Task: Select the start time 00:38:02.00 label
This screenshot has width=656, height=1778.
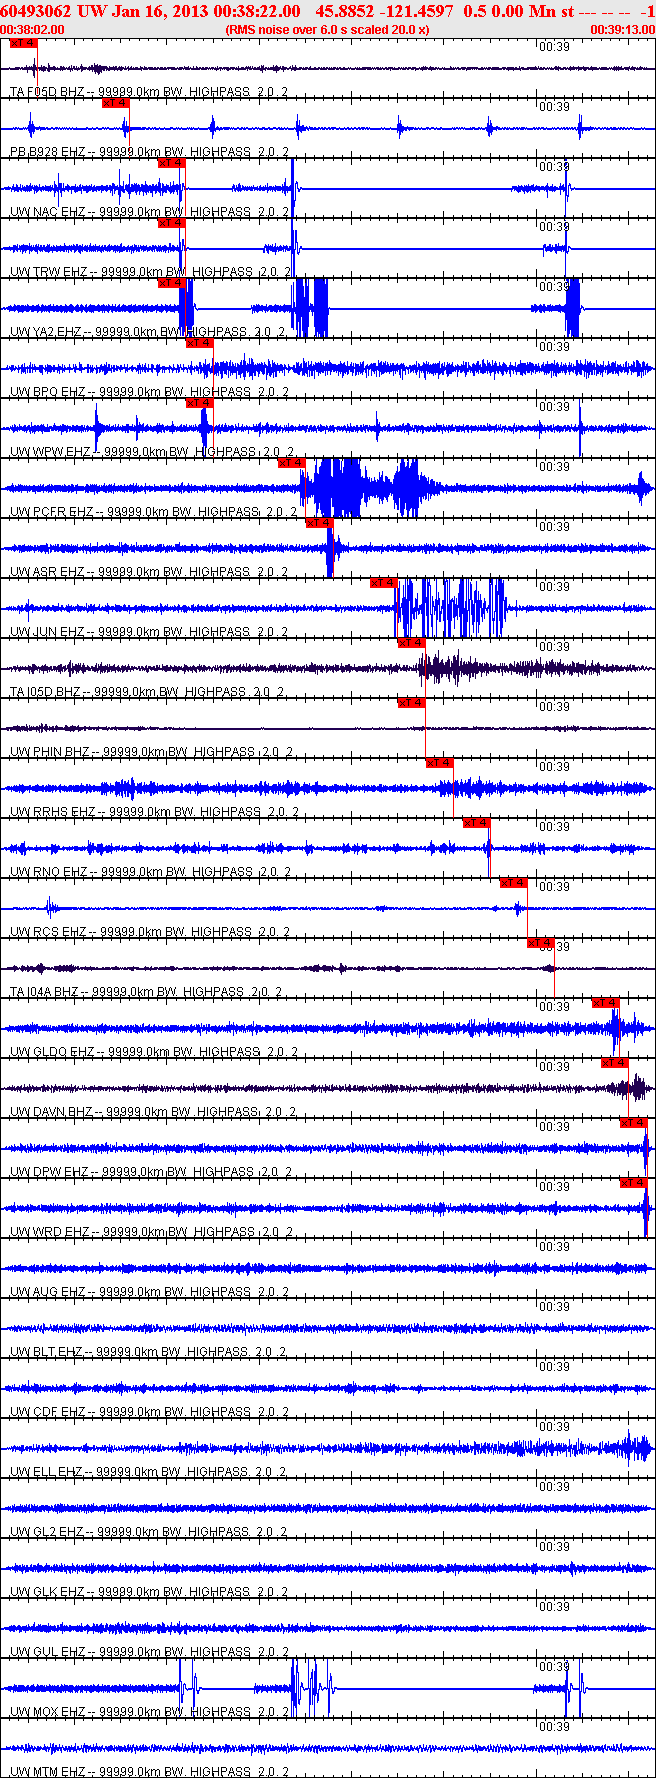Action: point(33,29)
